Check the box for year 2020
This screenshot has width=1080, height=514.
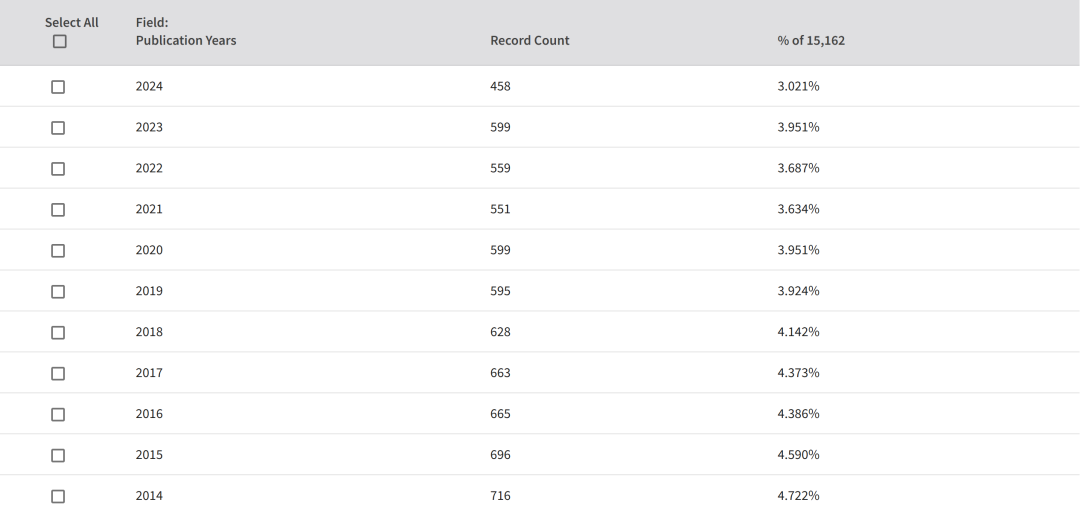58,251
